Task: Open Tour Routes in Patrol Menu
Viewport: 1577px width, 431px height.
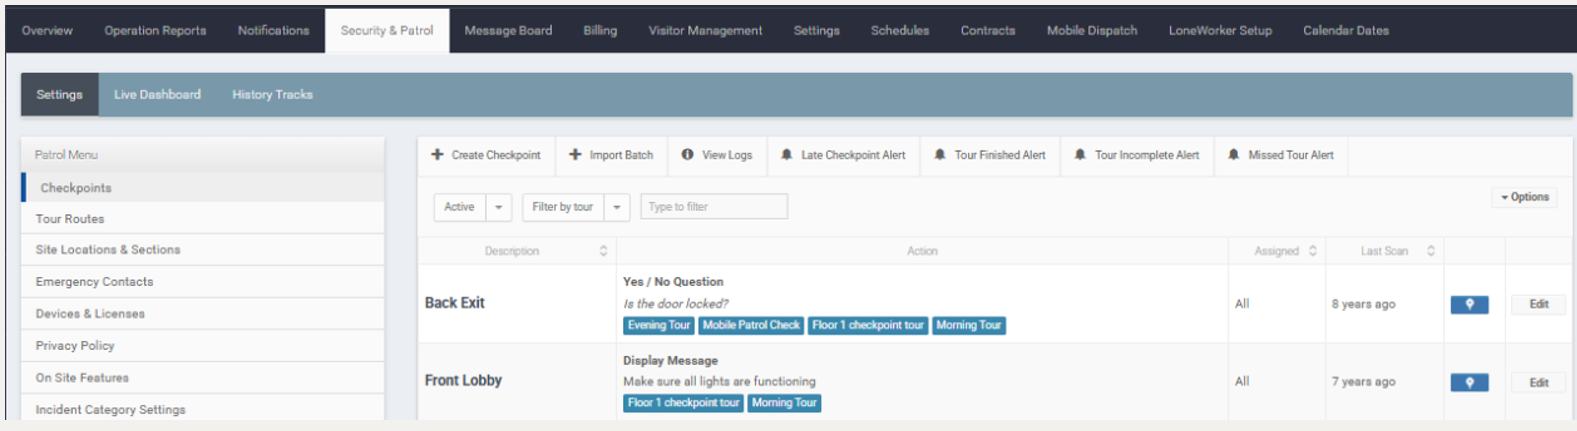Action: (203, 219)
